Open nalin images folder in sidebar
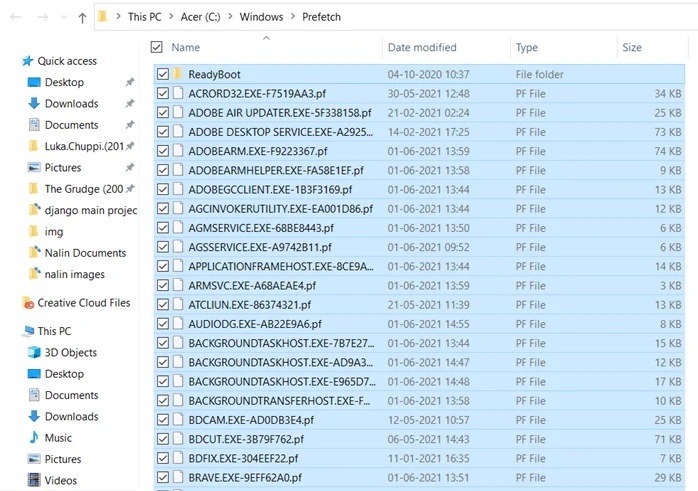 [75, 274]
